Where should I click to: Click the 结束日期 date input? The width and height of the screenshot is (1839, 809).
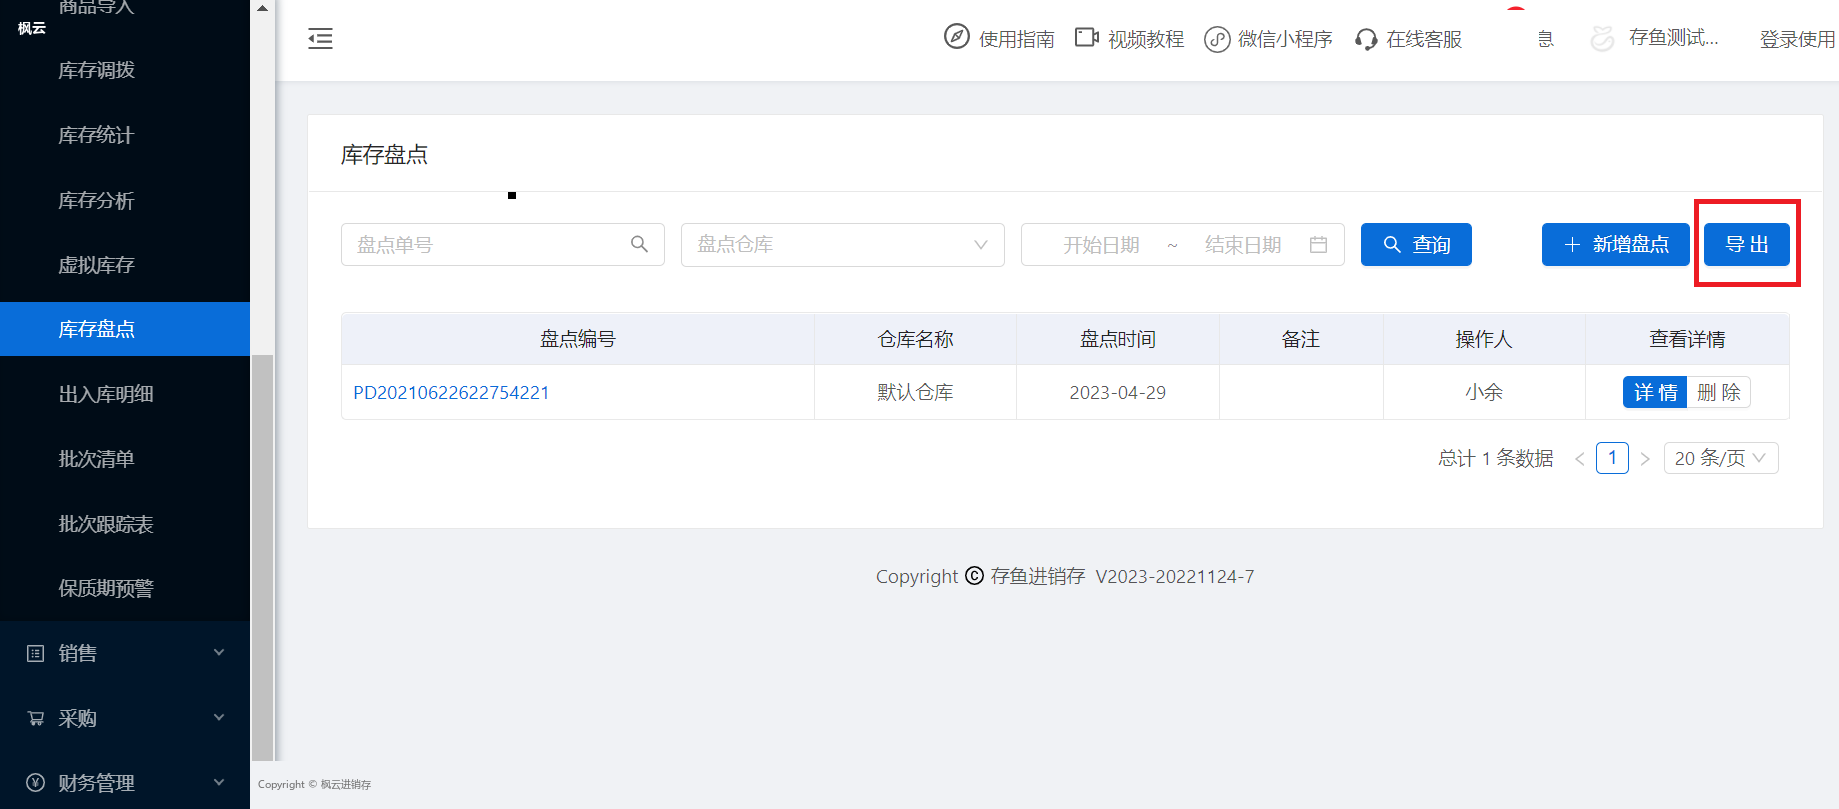(x=1243, y=245)
